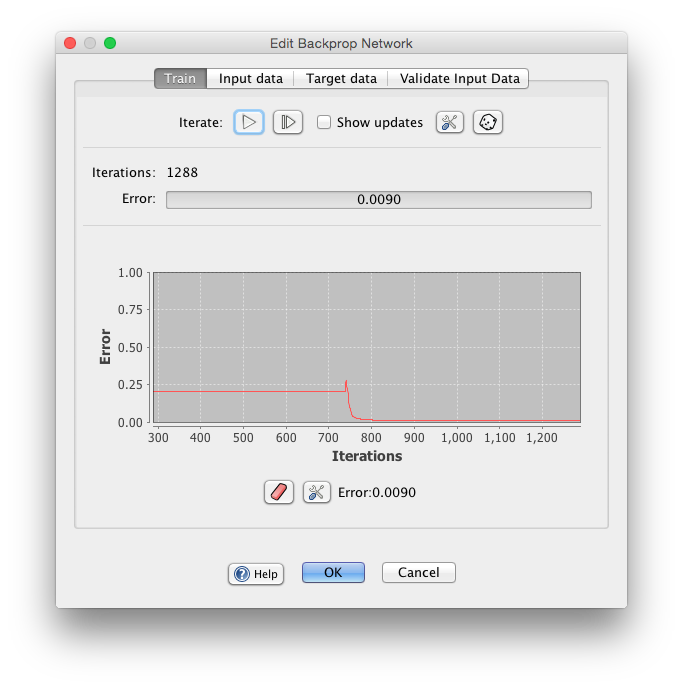Screen dimensions: 683x688
Task: Click the Help question mark icon
Action: 241,574
